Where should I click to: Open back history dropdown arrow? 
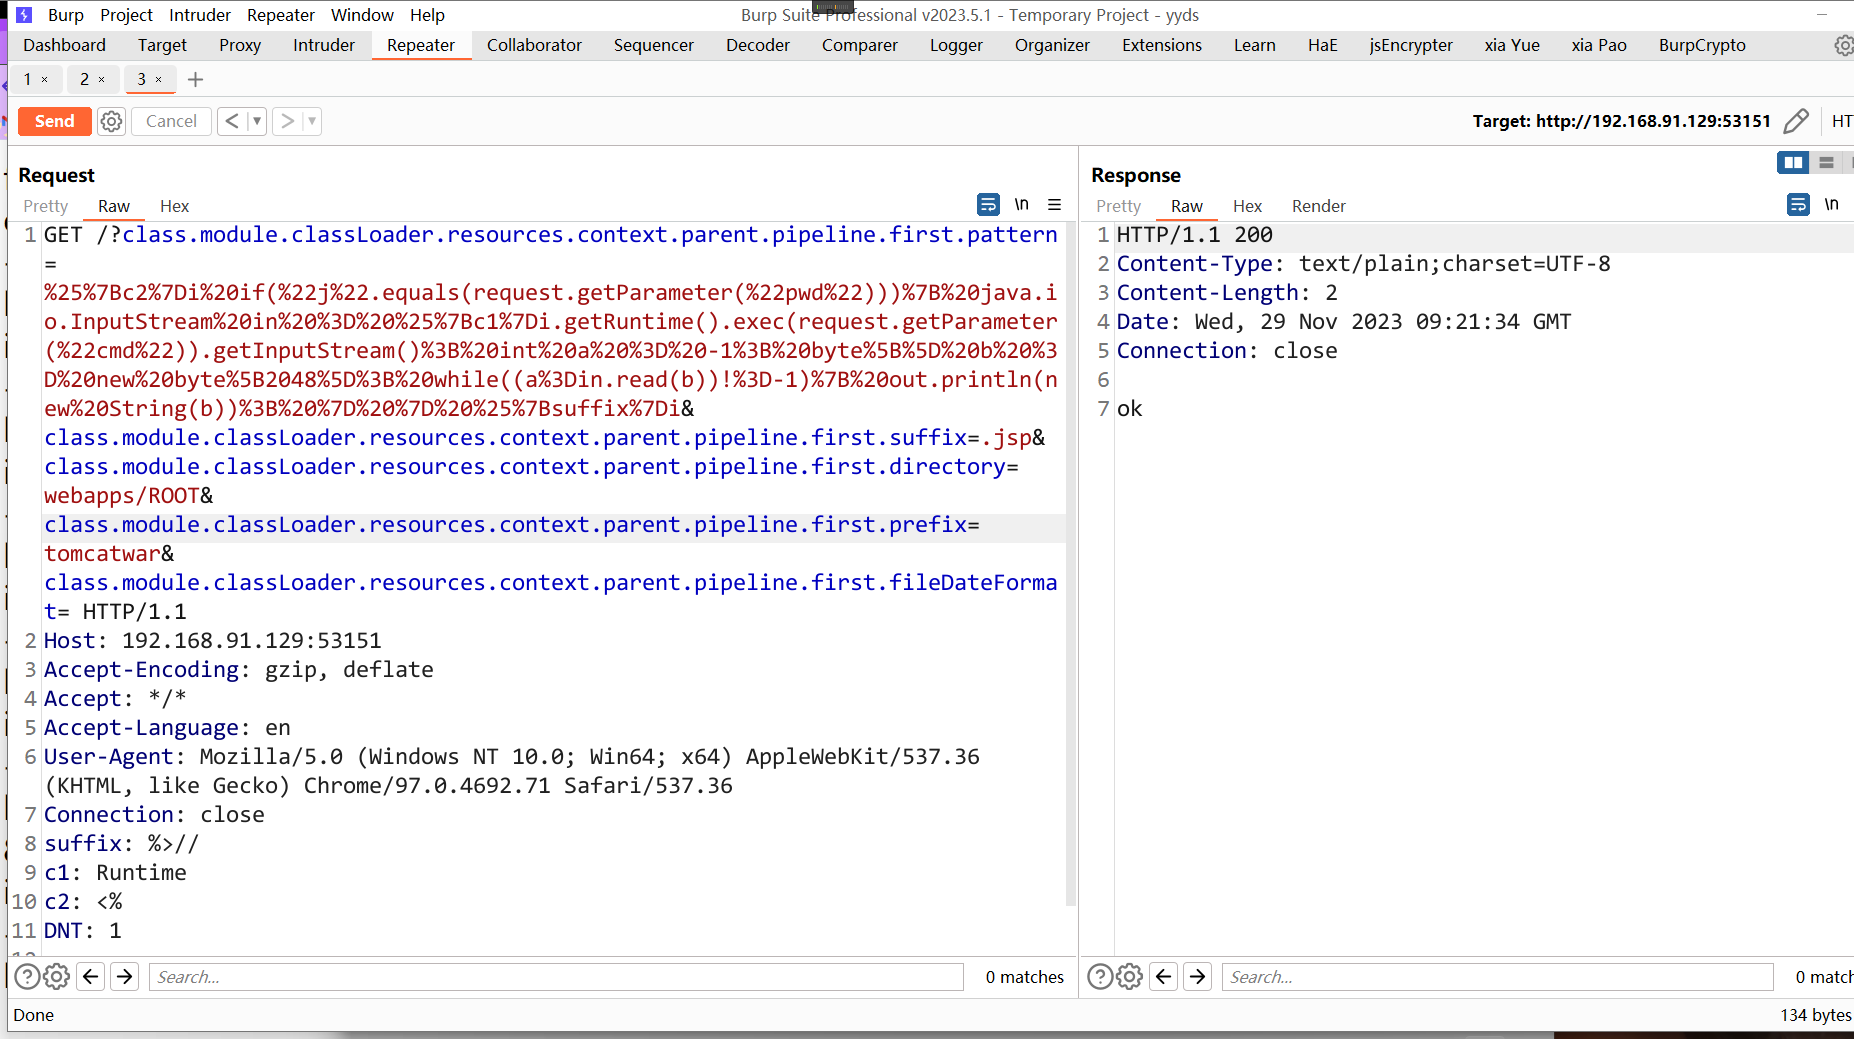tap(257, 121)
